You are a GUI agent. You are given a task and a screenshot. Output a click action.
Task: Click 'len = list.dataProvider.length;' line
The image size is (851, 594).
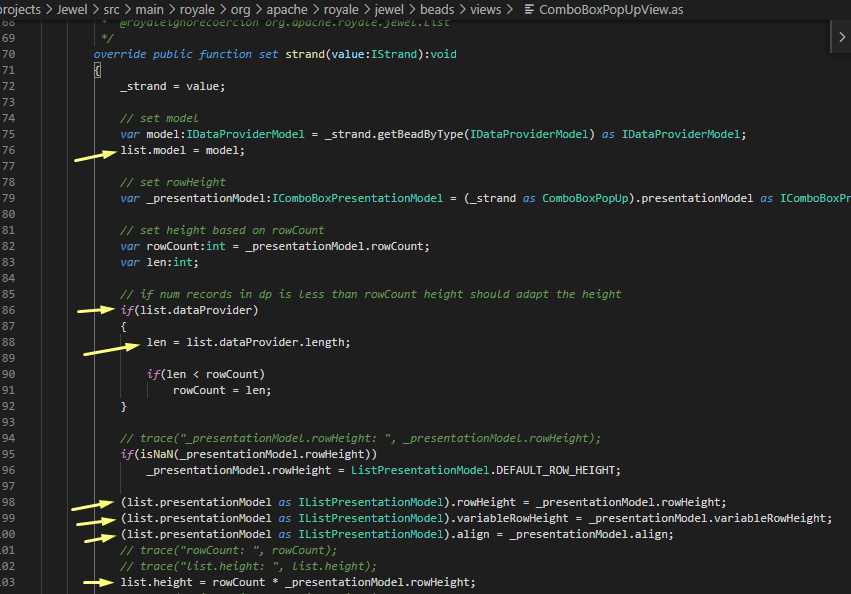pyautogui.click(x=249, y=342)
